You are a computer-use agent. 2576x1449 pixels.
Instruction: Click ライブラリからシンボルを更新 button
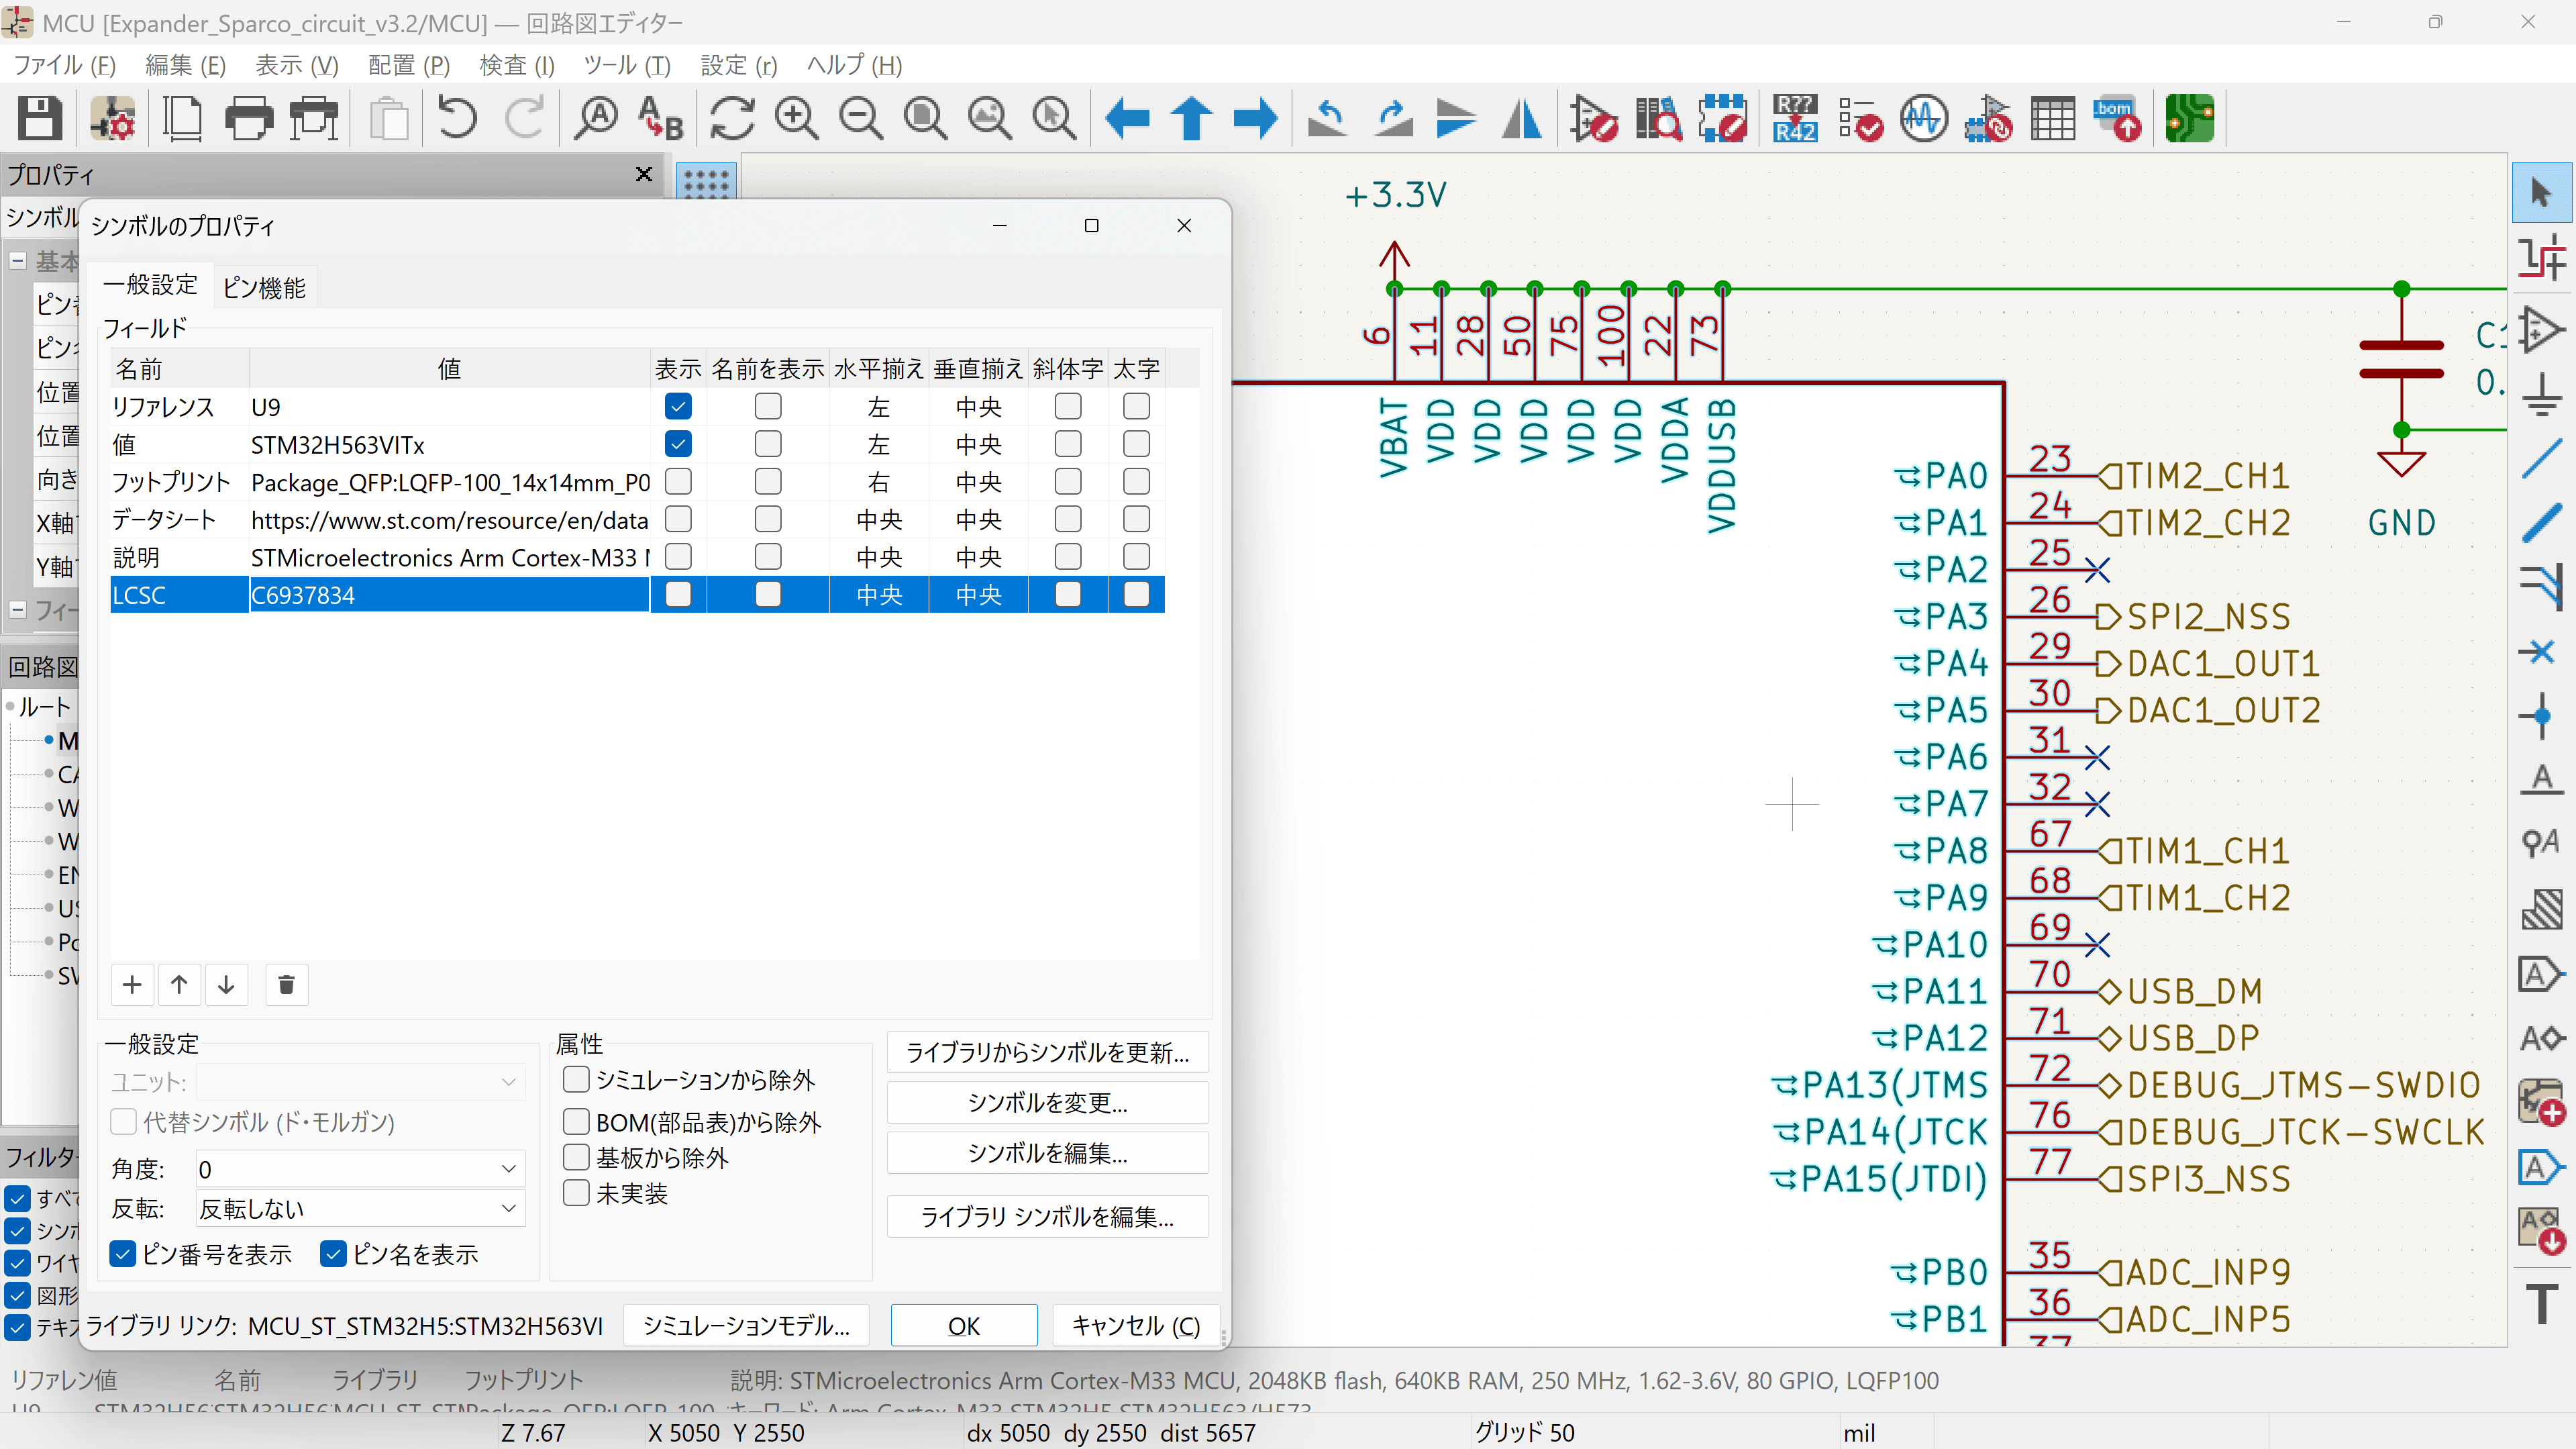(1047, 1053)
